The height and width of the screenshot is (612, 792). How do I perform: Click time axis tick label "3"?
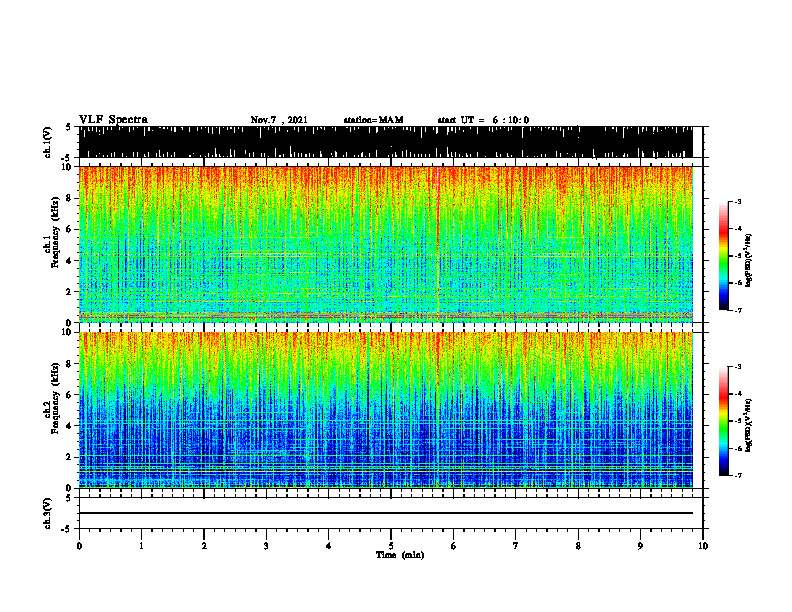(266, 546)
